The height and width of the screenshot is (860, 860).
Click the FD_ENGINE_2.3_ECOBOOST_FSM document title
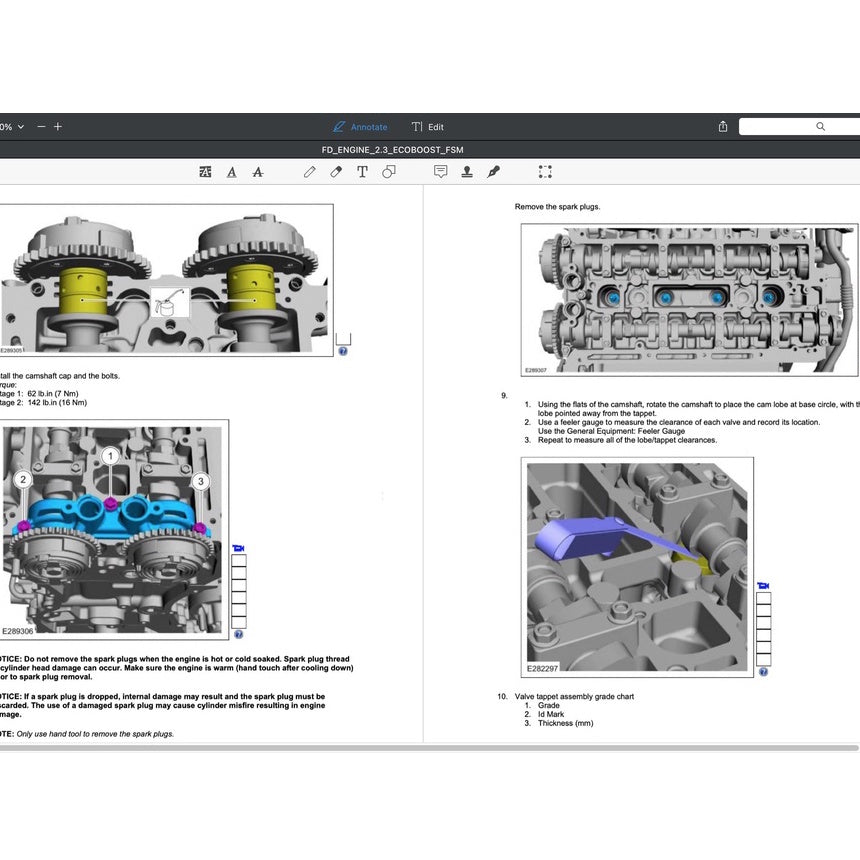tap(395, 148)
